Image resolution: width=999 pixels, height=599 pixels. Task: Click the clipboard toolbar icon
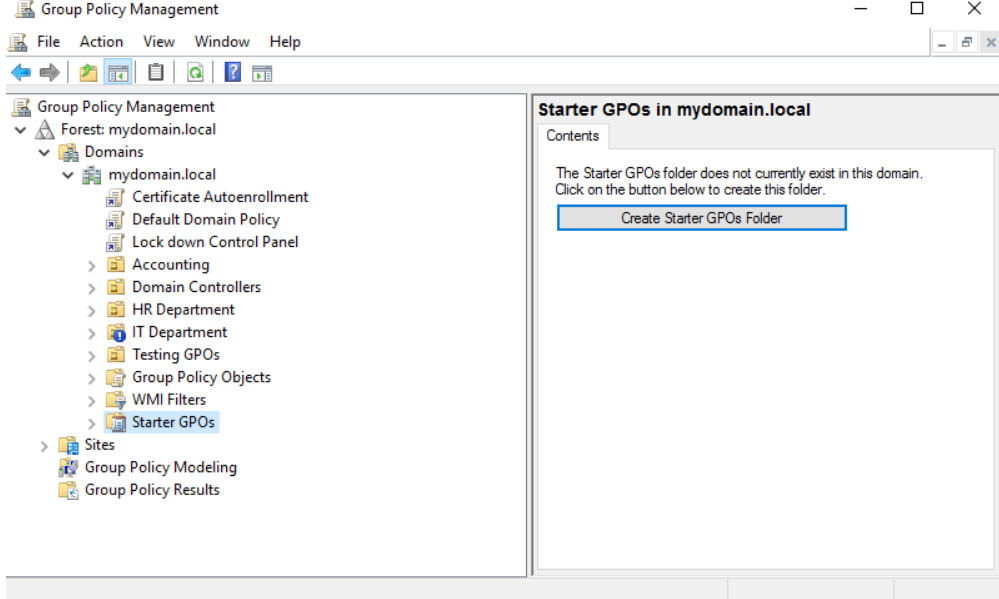155,72
